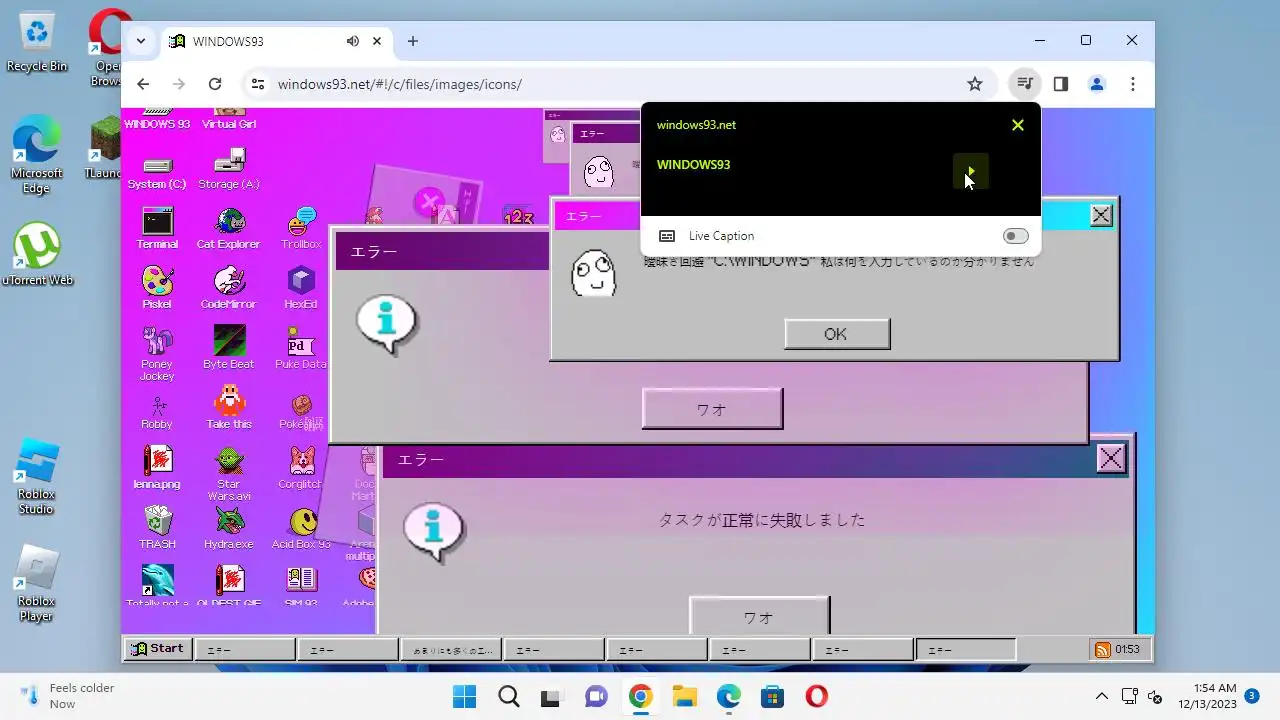This screenshot has width=1280, height=720.
Task: Reload the windows93.net page
Action: pyautogui.click(x=215, y=84)
